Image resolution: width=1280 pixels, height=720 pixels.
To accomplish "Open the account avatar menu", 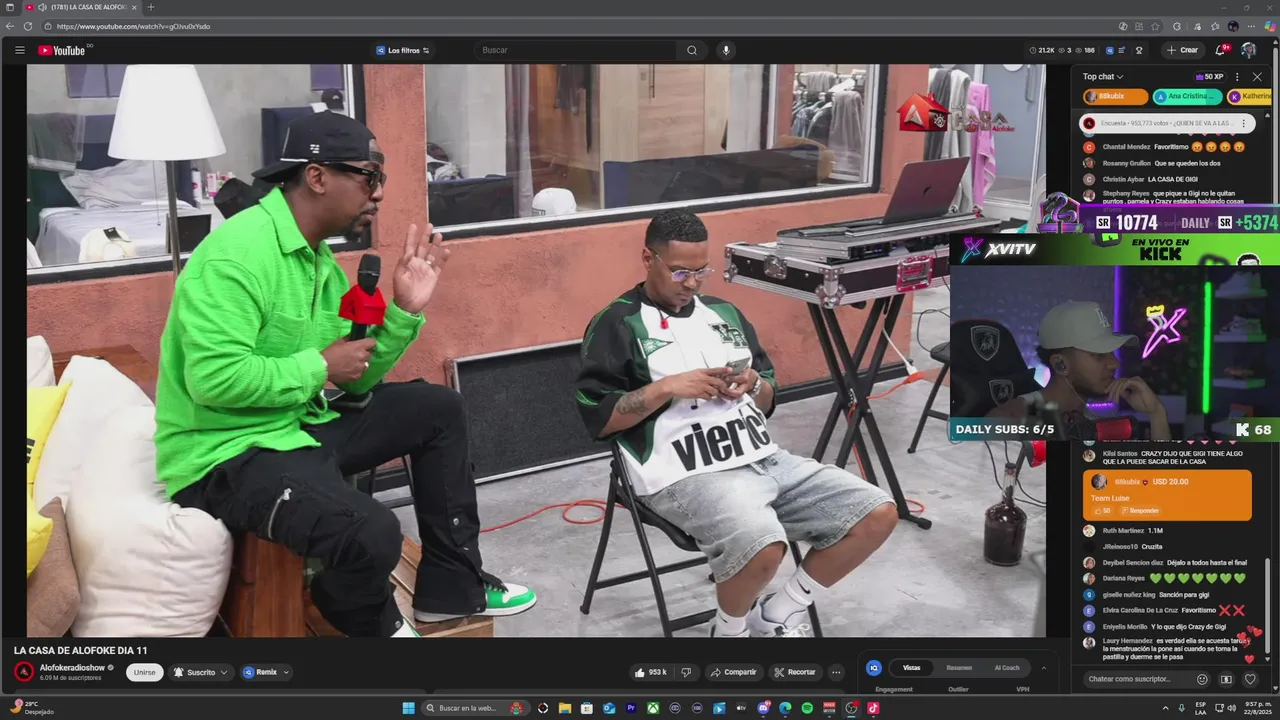I will tap(1248, 50).
